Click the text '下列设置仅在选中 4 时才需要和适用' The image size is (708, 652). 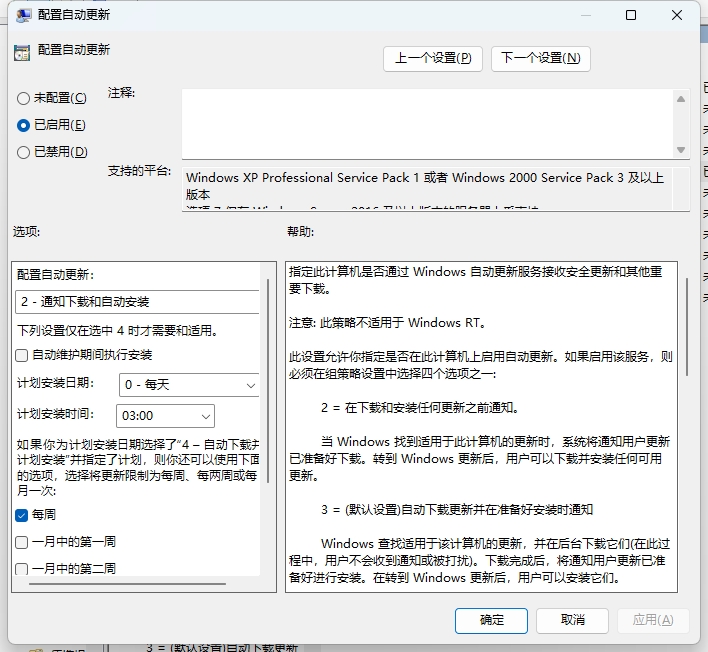point(117,331)
